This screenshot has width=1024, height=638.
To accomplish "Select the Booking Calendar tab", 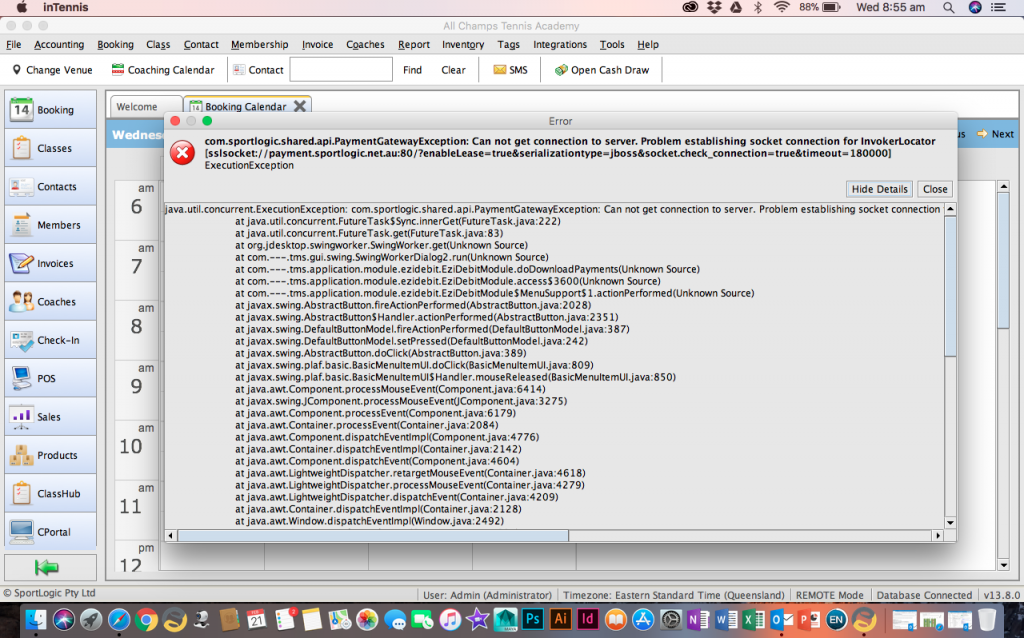I will click(x=245, y=106).
